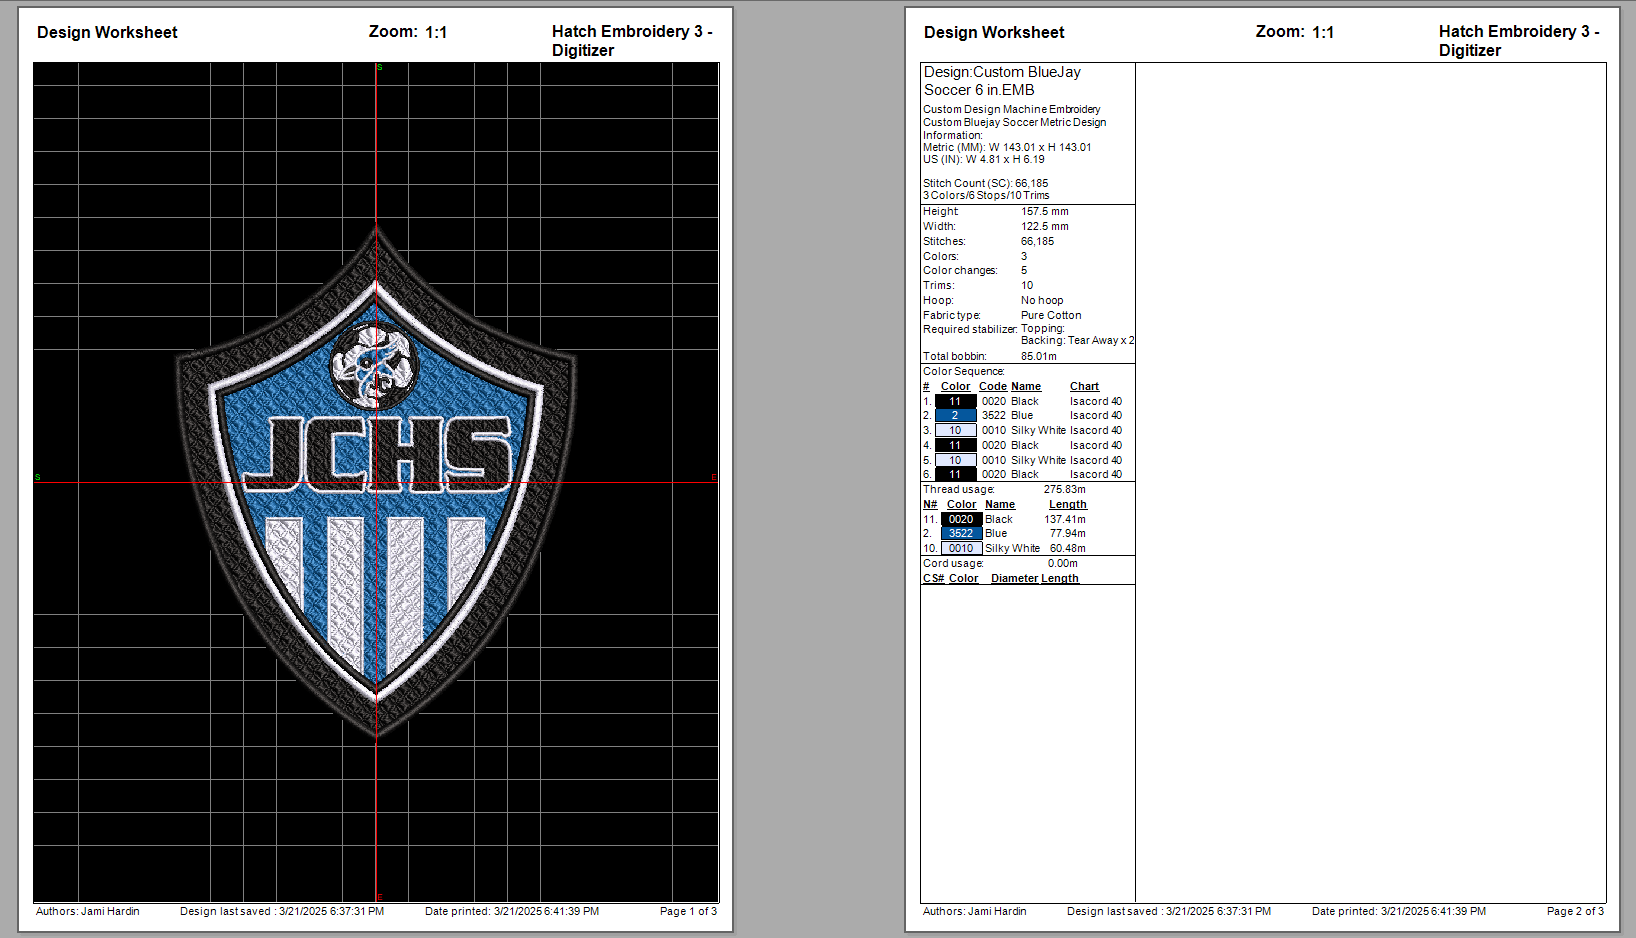Click the Authors: Jami Hardin footer on page one
Viewport: 1636px width, 938px height.
point(88,911)
